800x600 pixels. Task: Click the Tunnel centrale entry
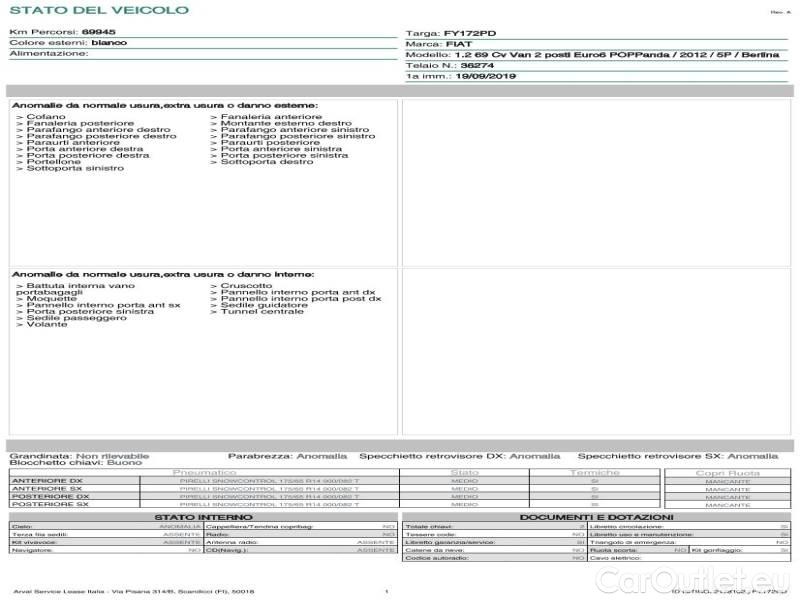tap(261, 311)
